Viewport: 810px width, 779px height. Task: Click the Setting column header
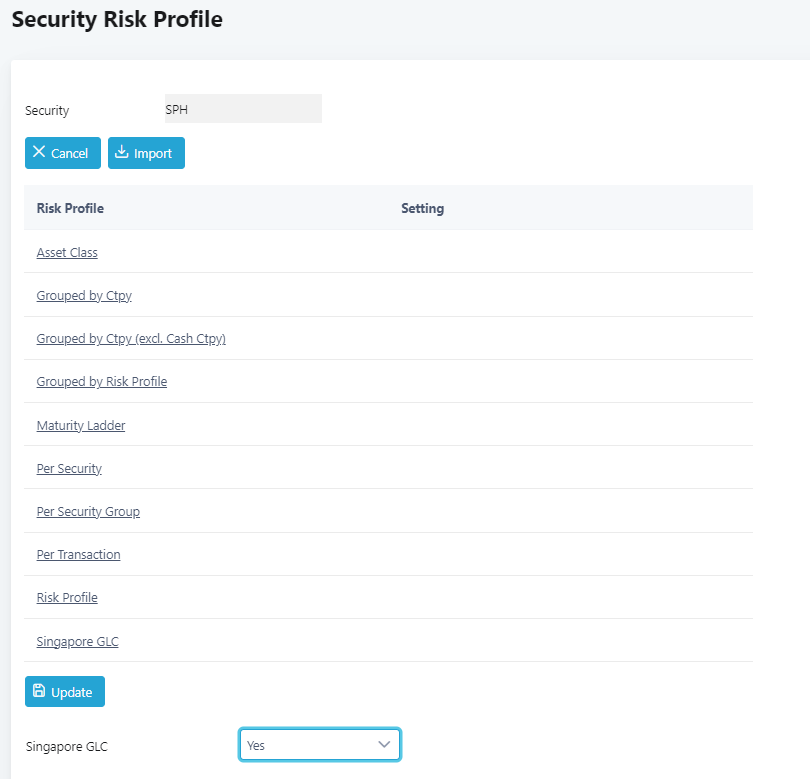coord(423,208)
